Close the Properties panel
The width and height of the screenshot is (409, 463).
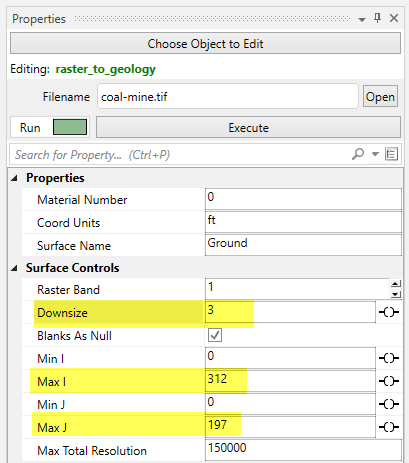click(394, 18)
